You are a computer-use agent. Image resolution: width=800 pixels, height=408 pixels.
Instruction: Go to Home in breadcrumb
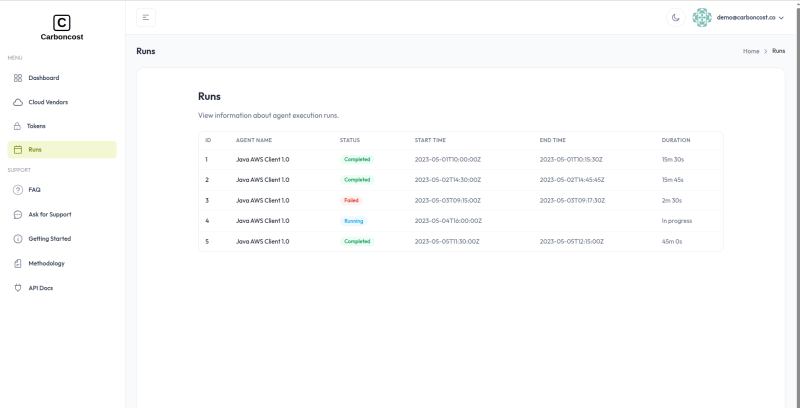tap(750, 51)
